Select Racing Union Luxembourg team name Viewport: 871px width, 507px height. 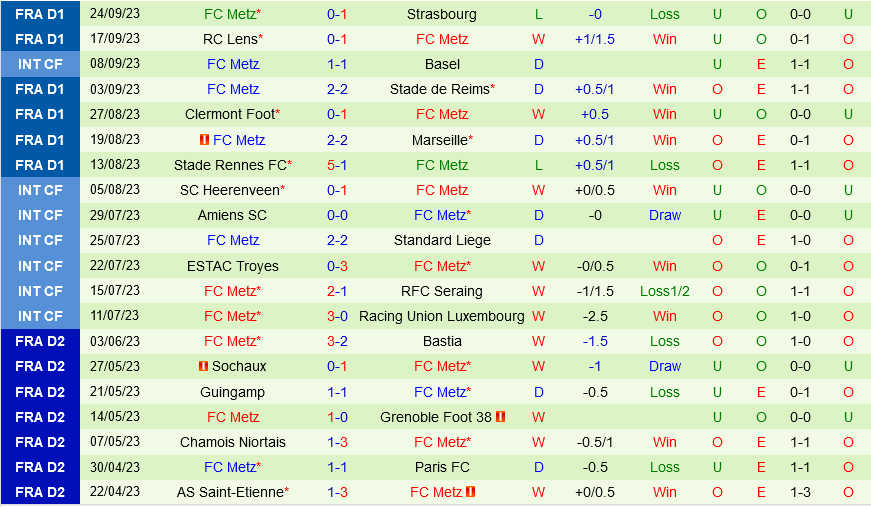tap(442, 316)
